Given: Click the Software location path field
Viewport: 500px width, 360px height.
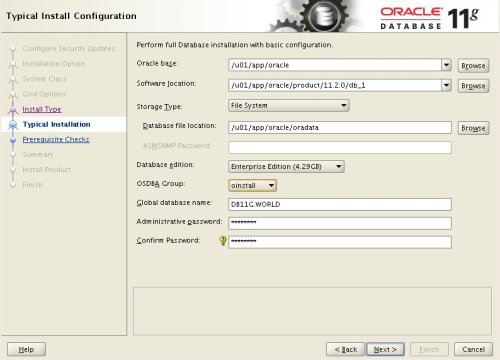Looking at the screenshot, I should [x=335, y=85].
